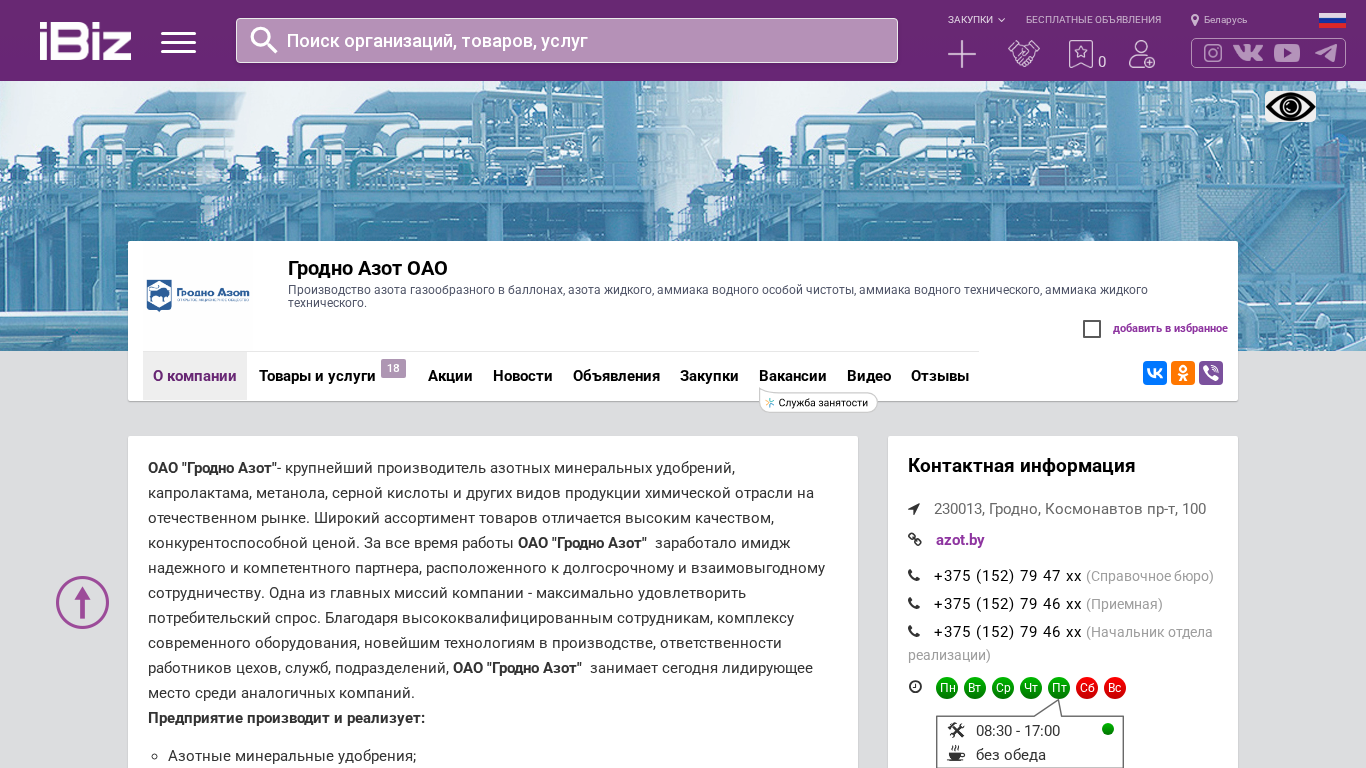Switch language using the Russian flag
Viewport: 1366px width, 768px height.
(x=1332, y=20)
